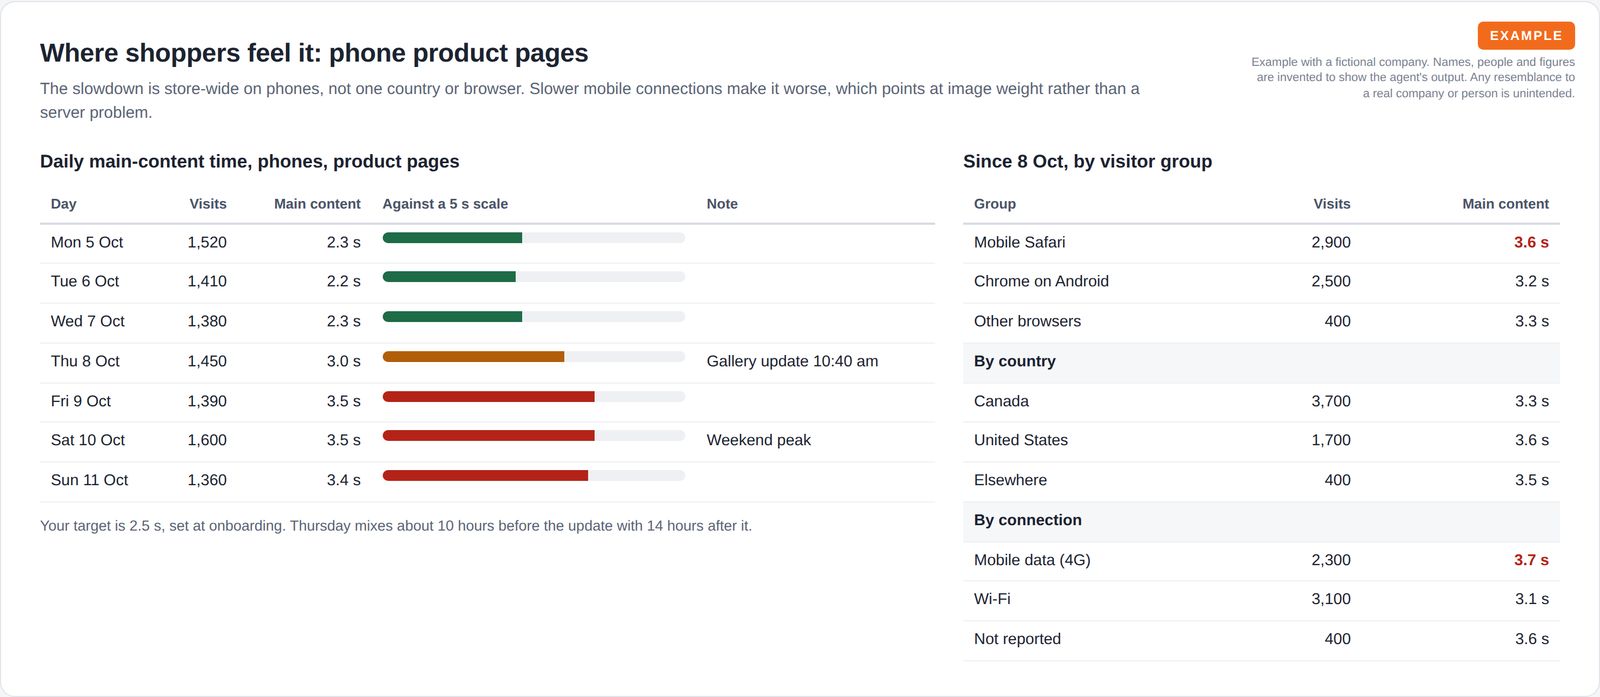Image resolution: width=1600 pixels, height=697 pixels.
Task: Click the 'United States' row label
Action: [1021, 440]
